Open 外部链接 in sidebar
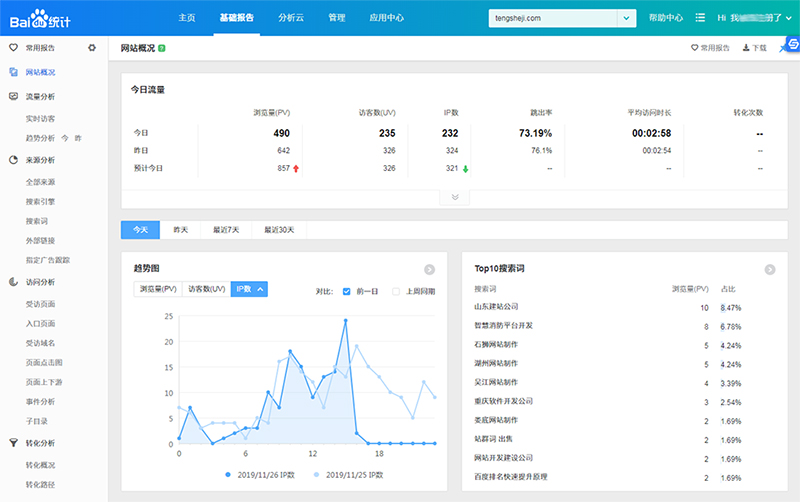 (40, 240)
